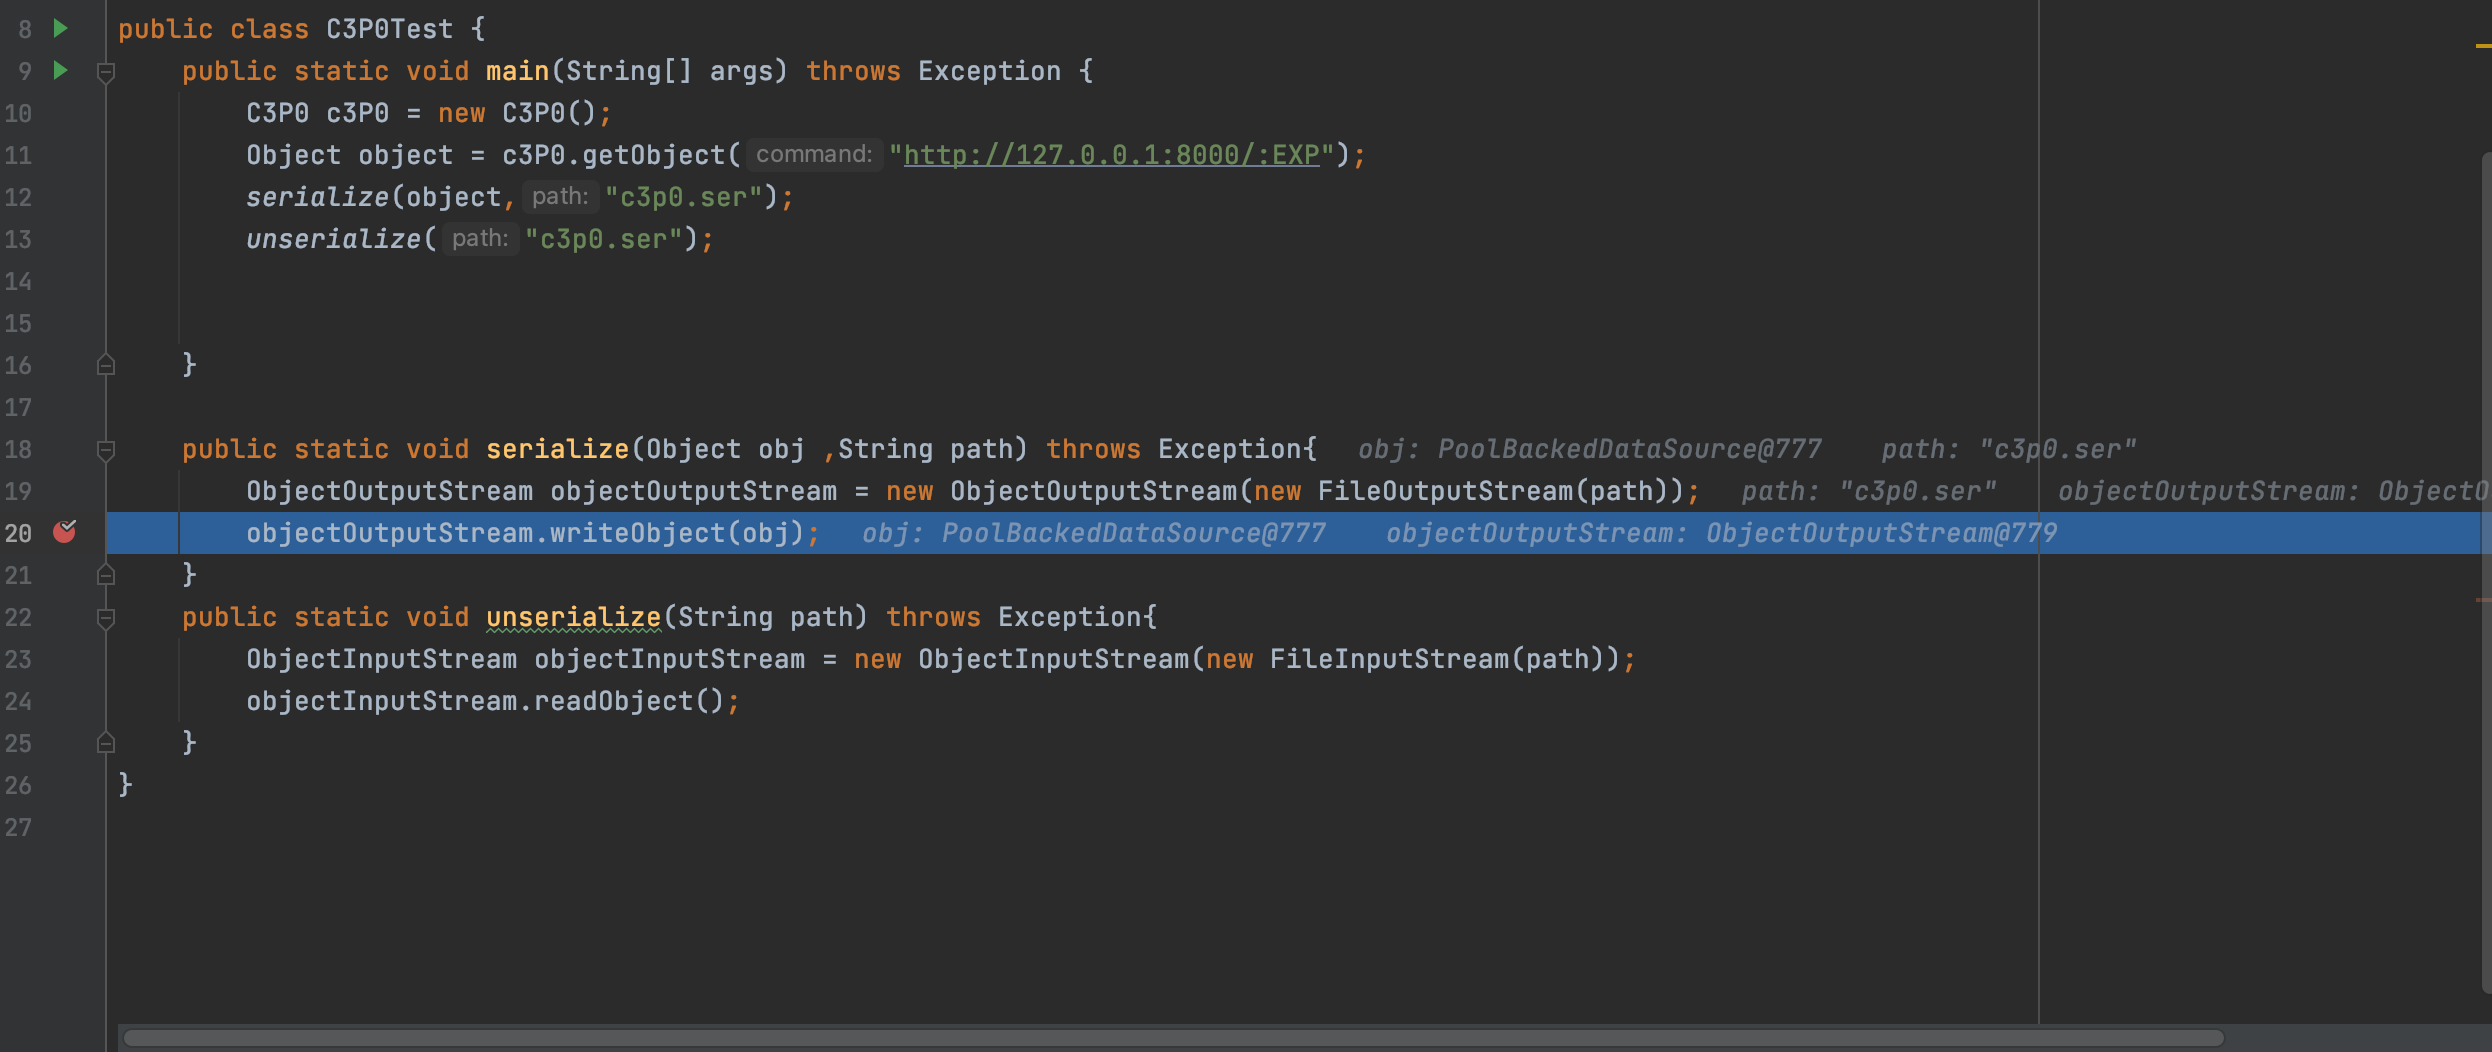Click the error stripe mark near line 22
Image resolution: width=2492 pixels, height=1052 pixels.
pyautogui.click(x=2484, y=600)
